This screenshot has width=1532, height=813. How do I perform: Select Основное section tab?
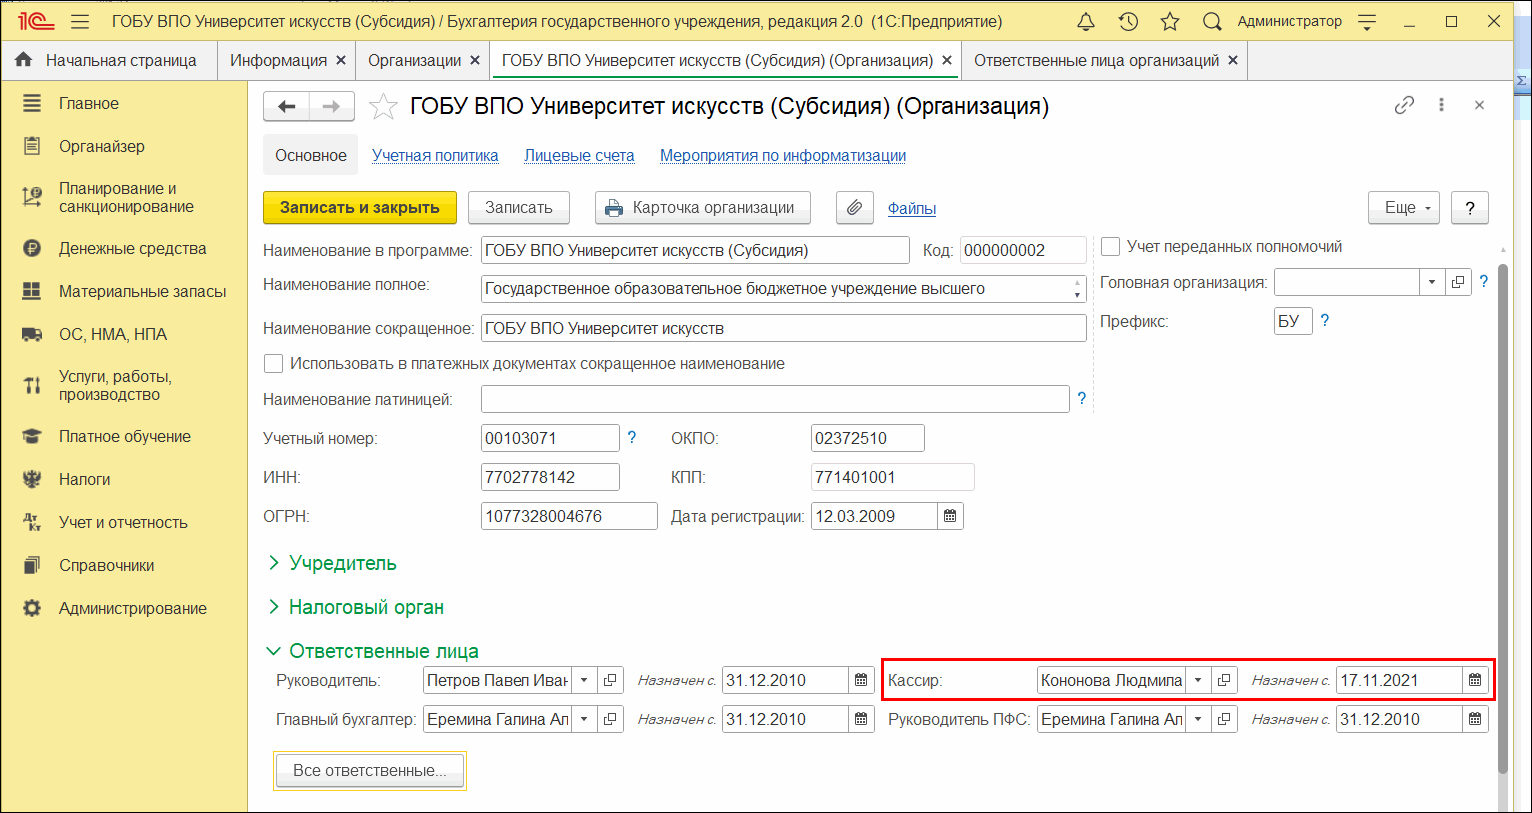(x=311, y=155)
